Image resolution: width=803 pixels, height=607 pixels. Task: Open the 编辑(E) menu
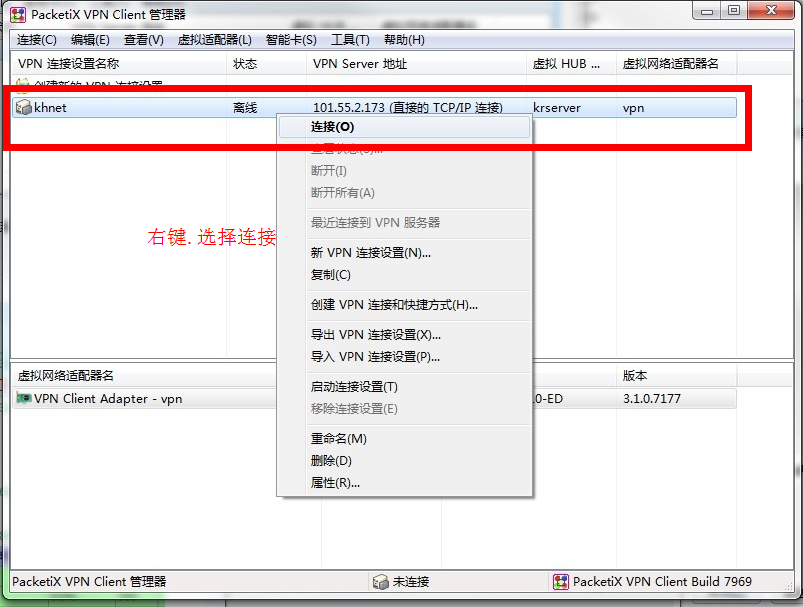[90, 40]
